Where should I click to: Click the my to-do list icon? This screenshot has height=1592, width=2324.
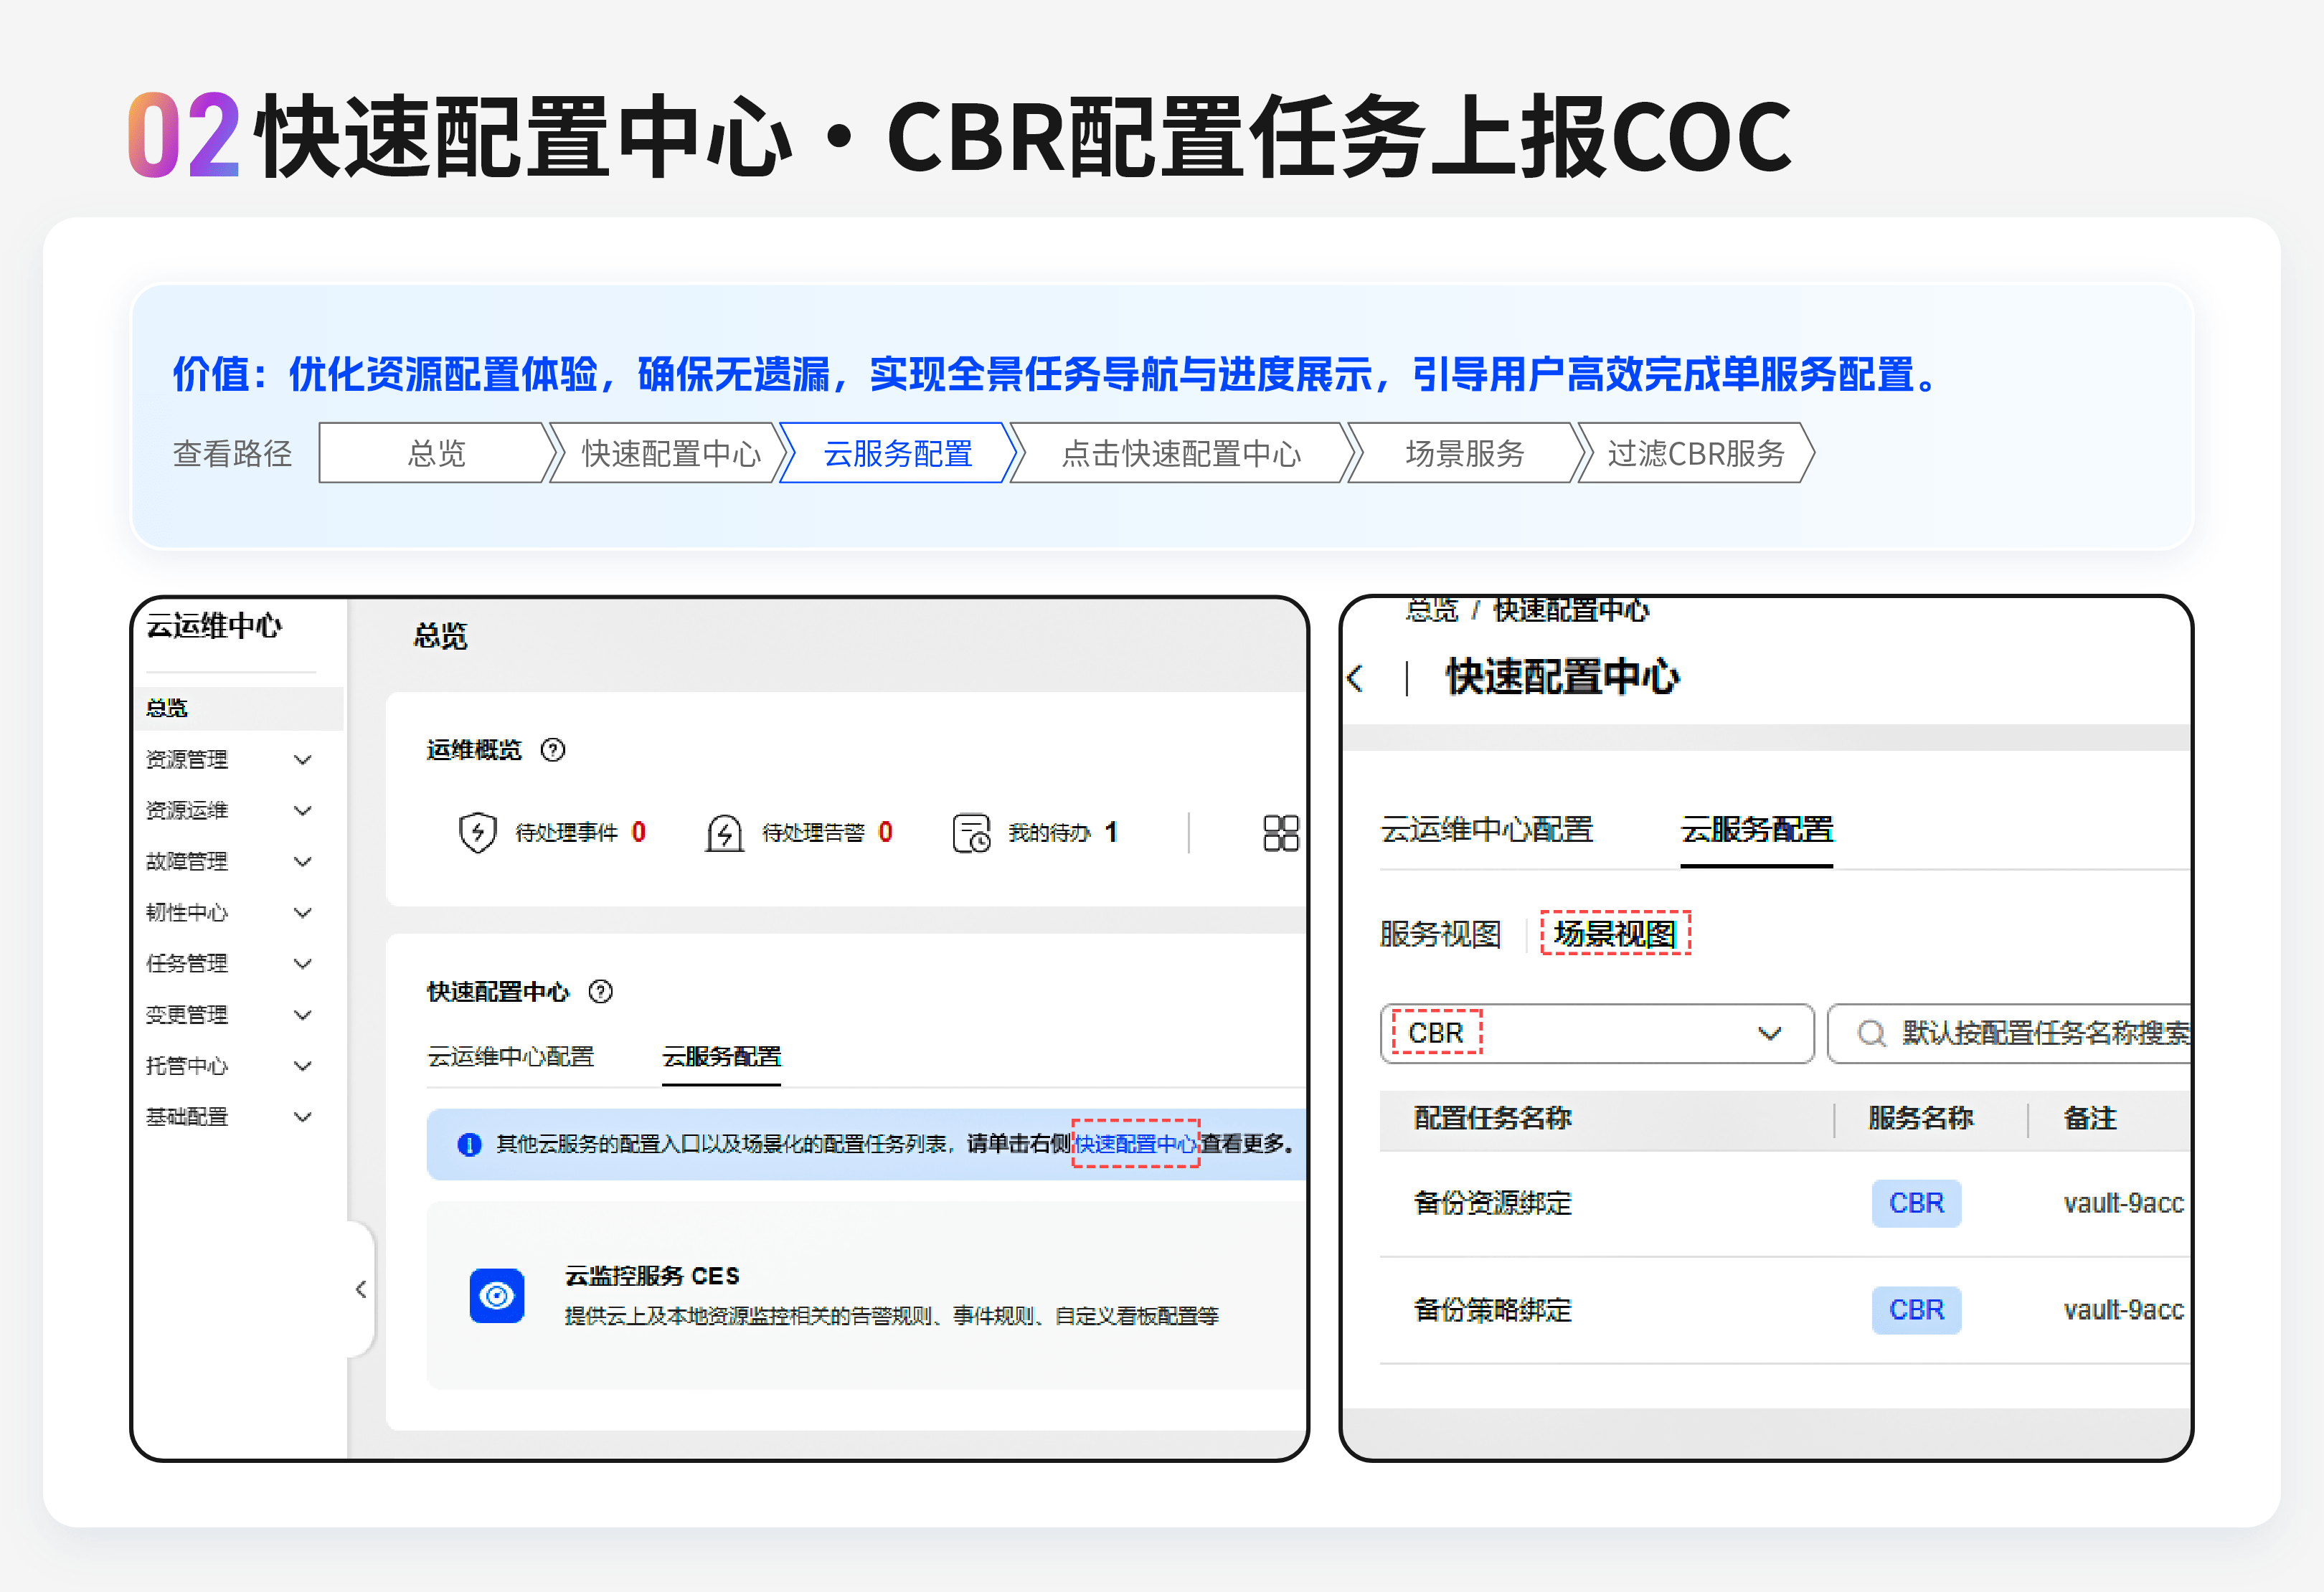click(970, 832)
